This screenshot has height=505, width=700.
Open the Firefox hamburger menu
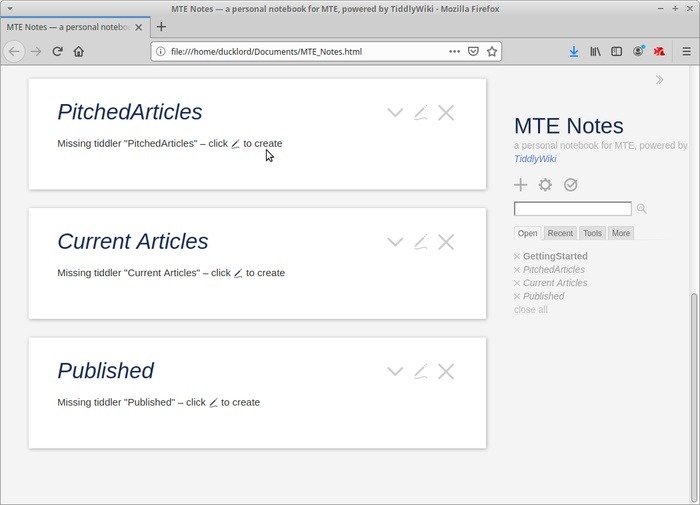pos(687,52)
